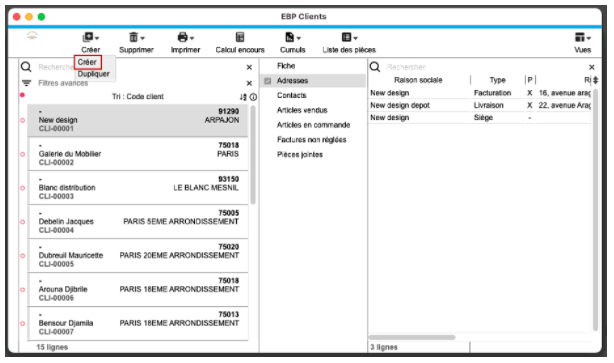Open the Contacts section
The height and width of the screenshot is (363, 614).
pos(291,96)
